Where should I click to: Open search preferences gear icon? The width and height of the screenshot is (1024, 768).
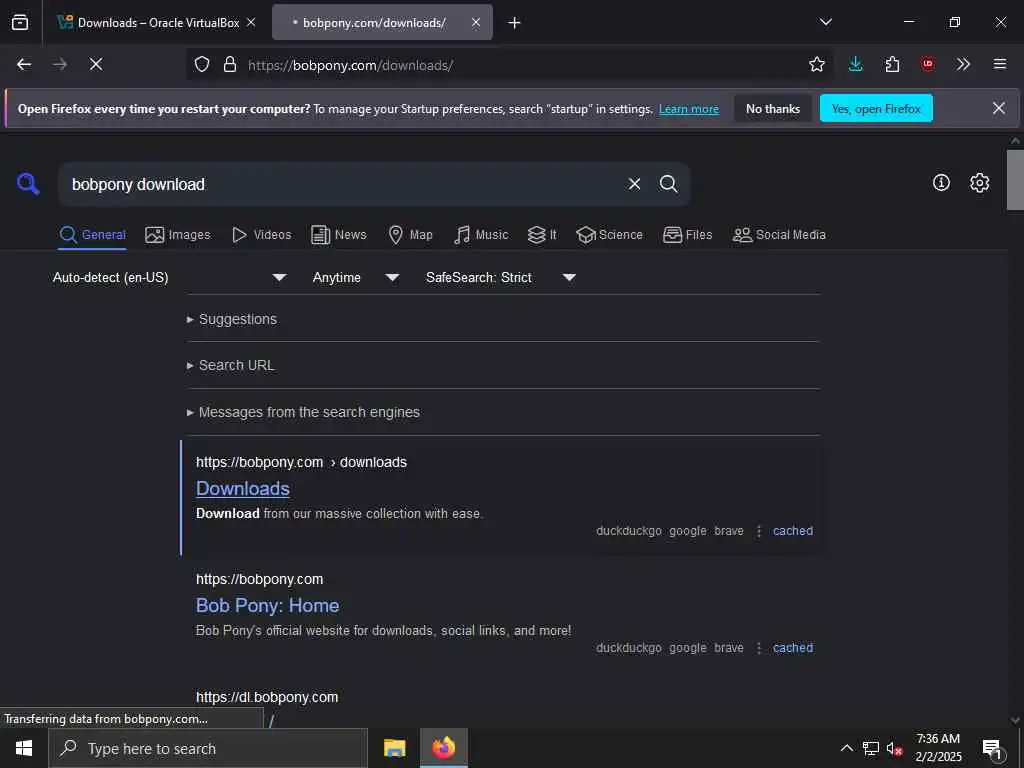click(979, 183)
